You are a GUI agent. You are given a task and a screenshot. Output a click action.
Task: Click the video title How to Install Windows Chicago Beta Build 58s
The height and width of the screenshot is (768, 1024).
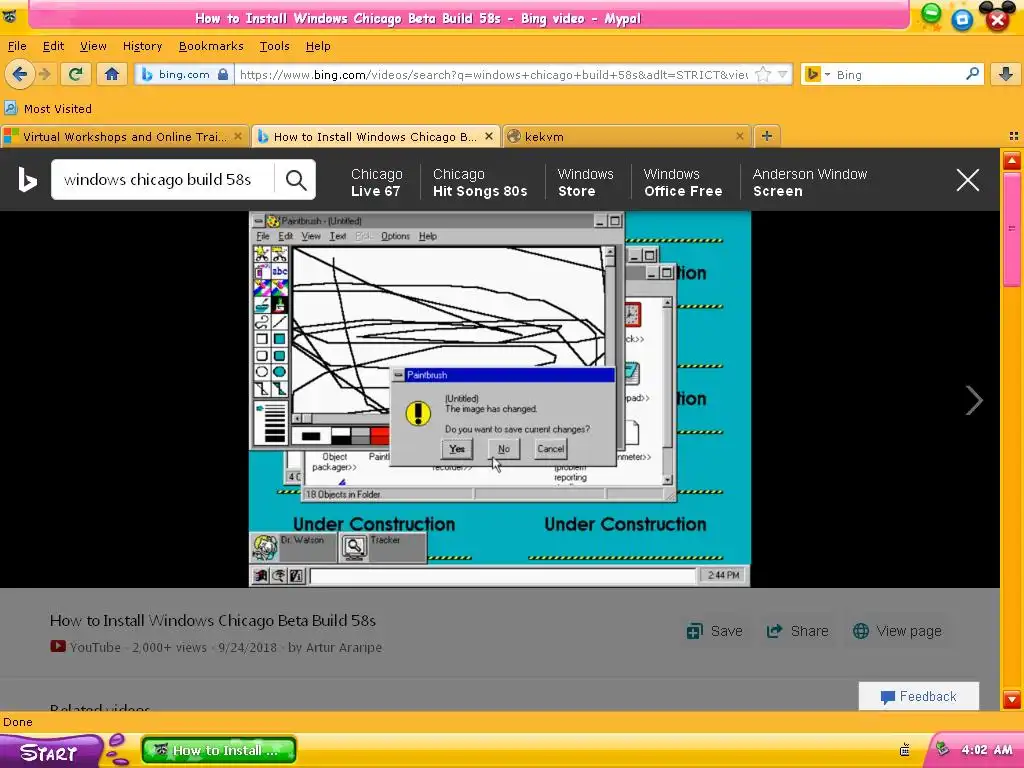[213, 620]
